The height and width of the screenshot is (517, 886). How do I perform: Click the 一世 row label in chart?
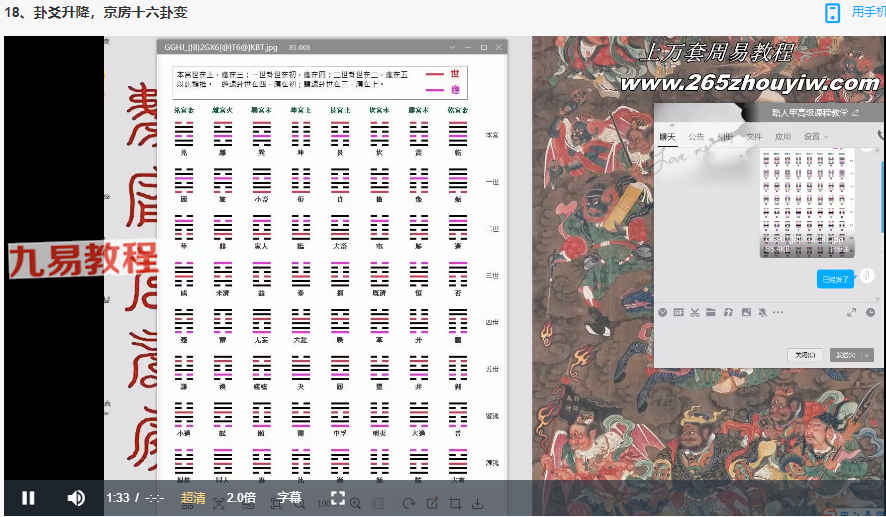492,182
